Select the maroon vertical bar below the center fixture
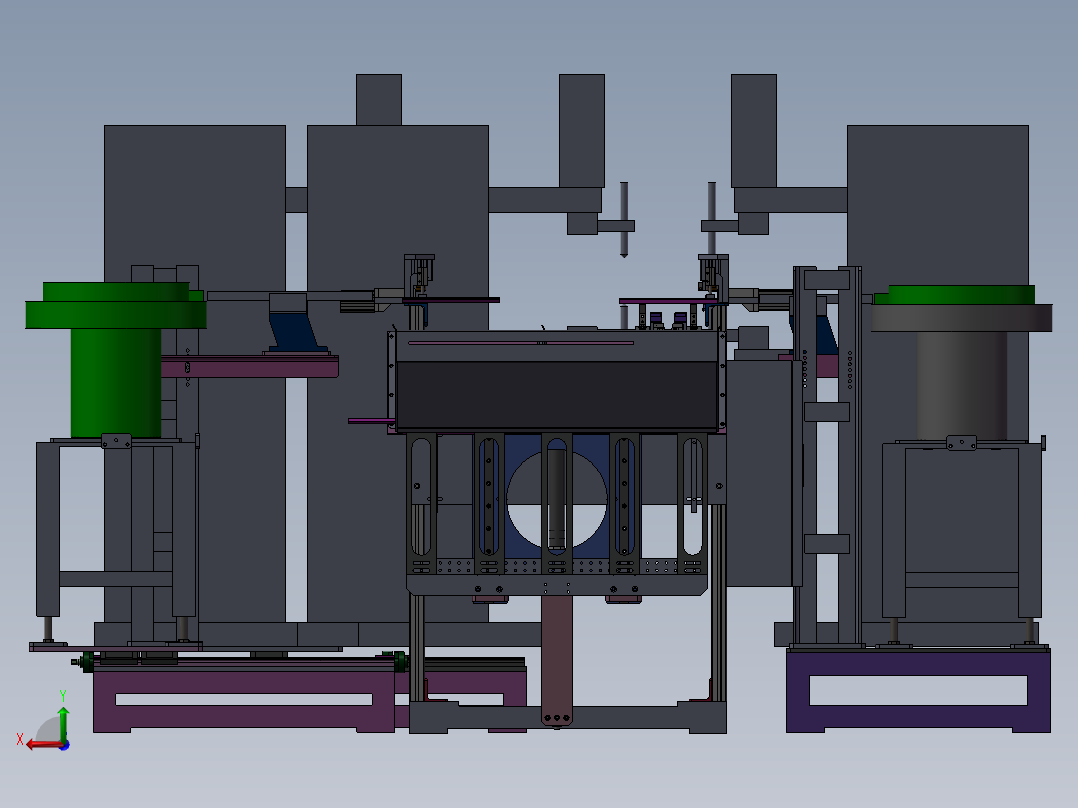The width and height of the screenshot is (1078, 808). click(x=557, y=660)
